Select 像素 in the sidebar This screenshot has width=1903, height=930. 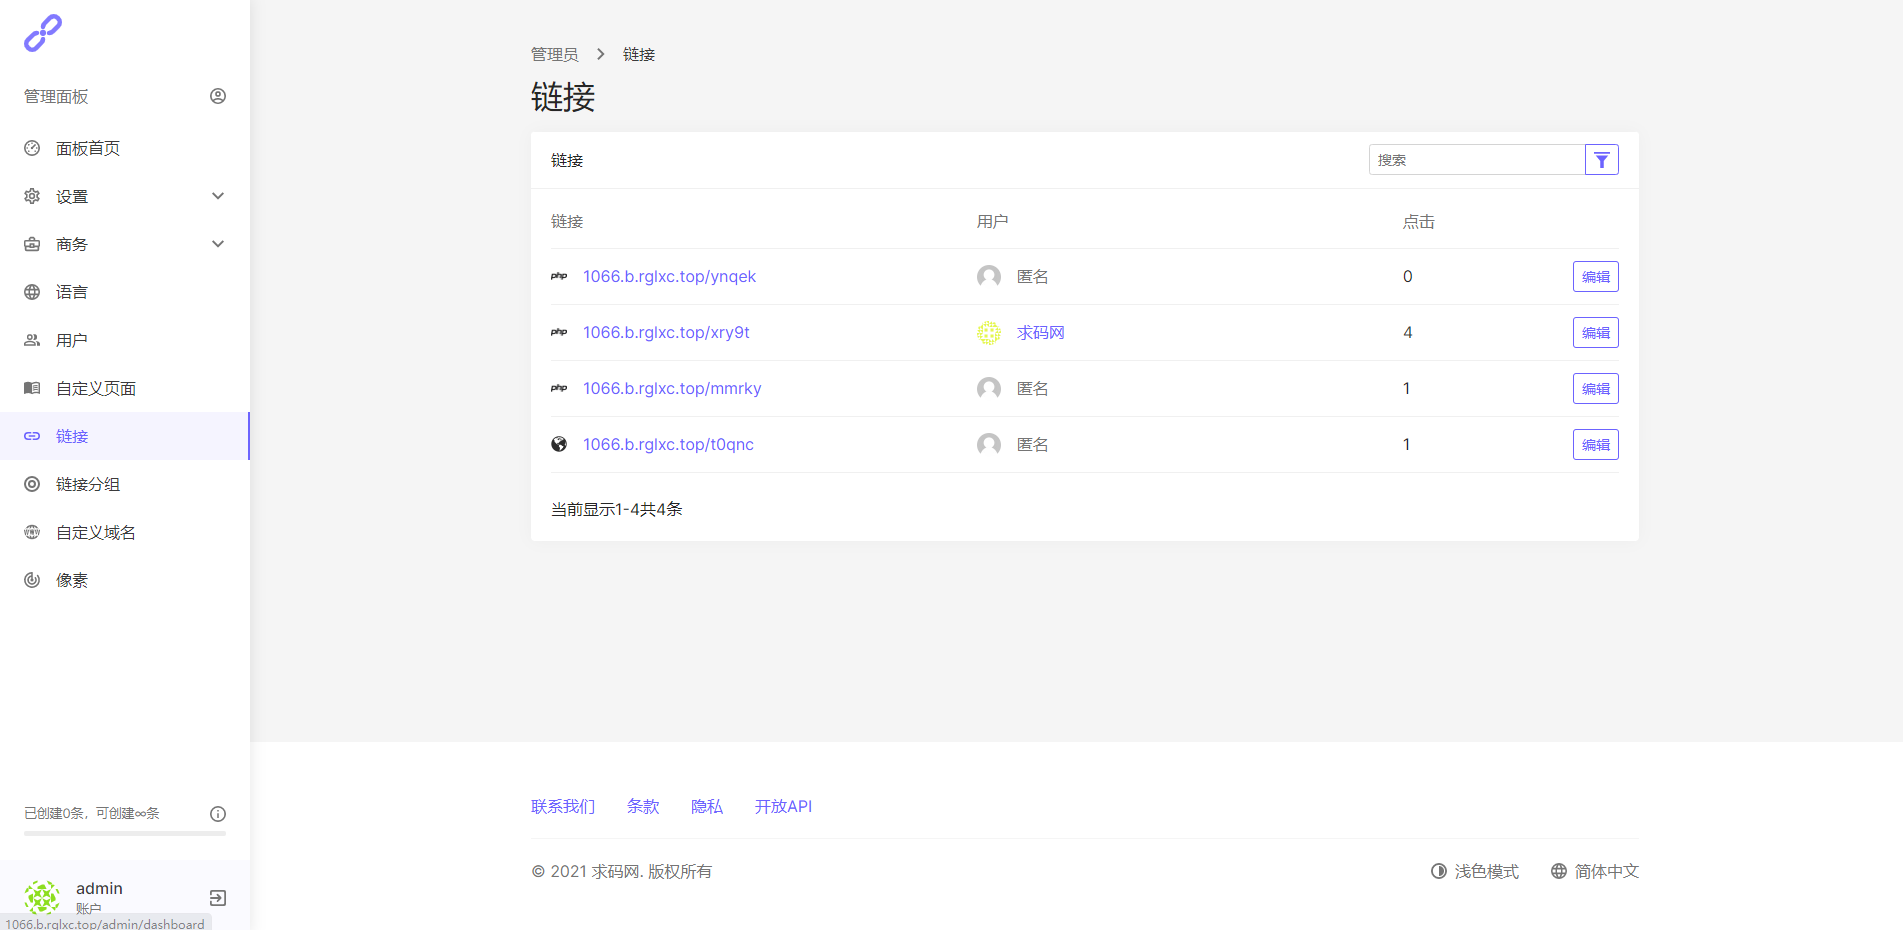coord(72,580)
